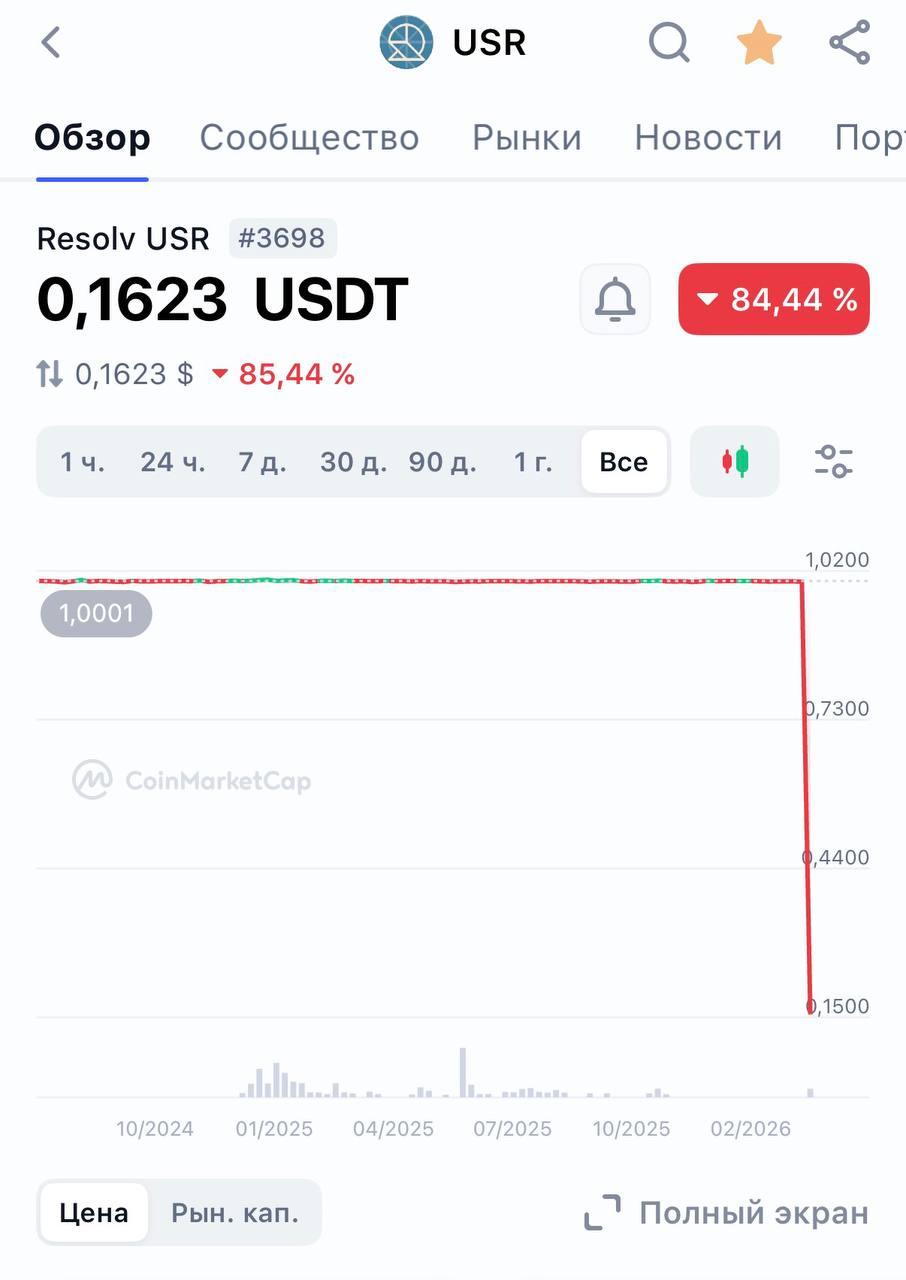Tap the #3698 rank badge
This screenshot has height=1280, width=906.
click(283, 238)
